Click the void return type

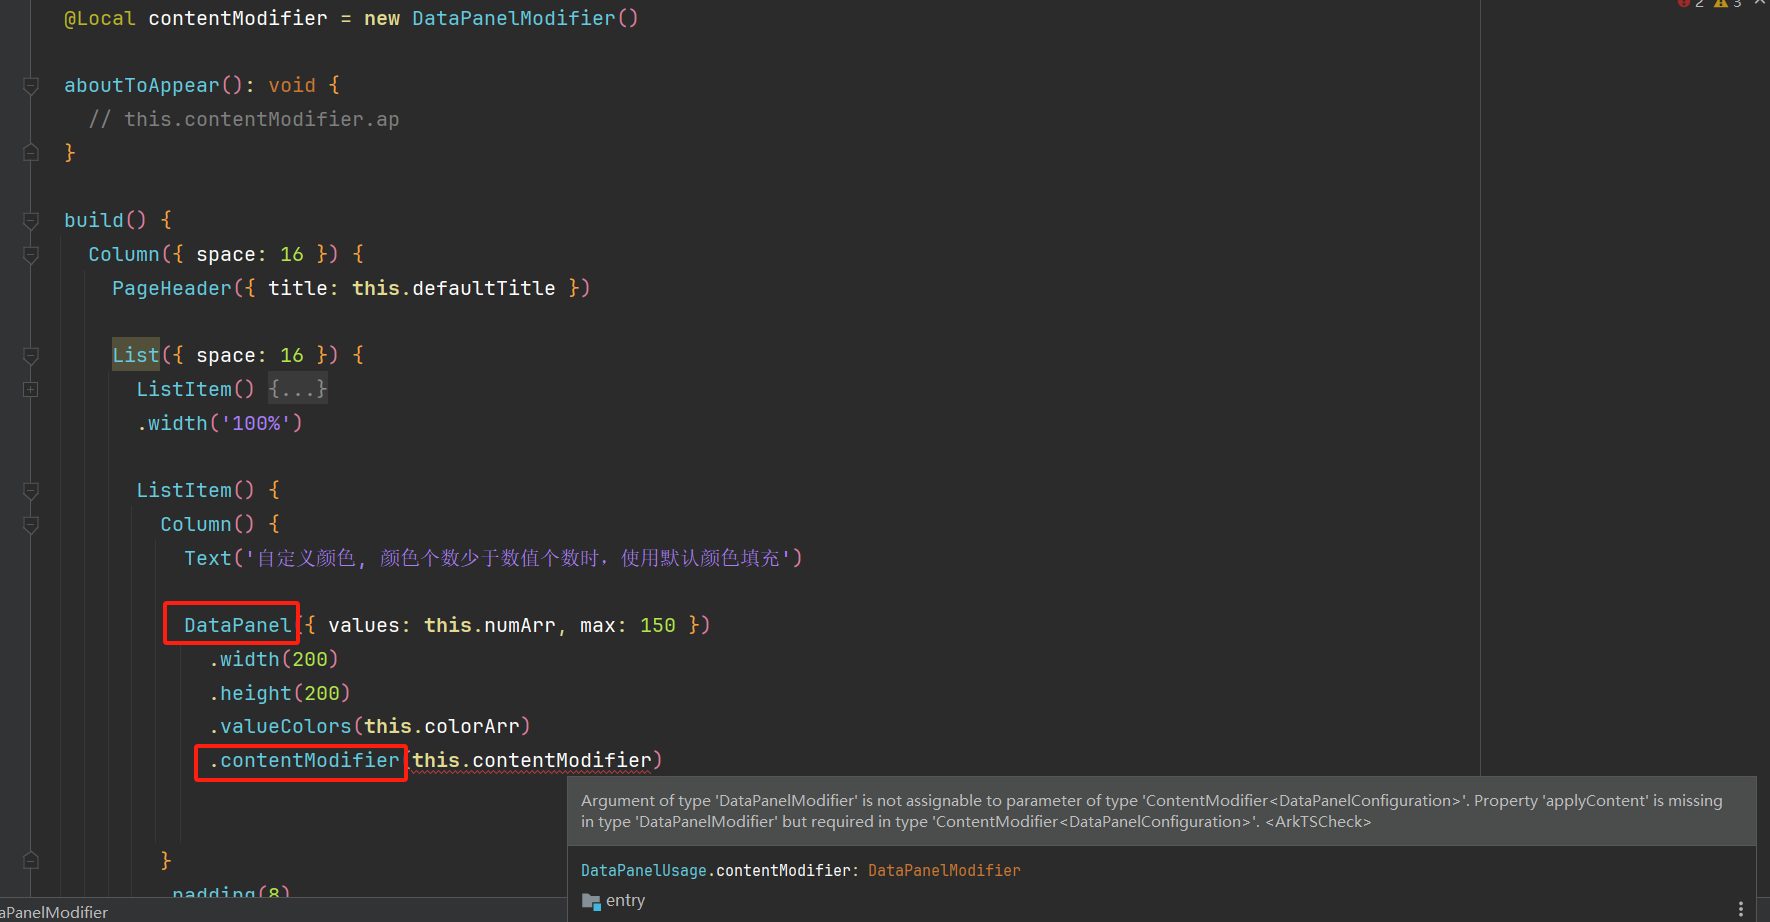coord(292,86)
